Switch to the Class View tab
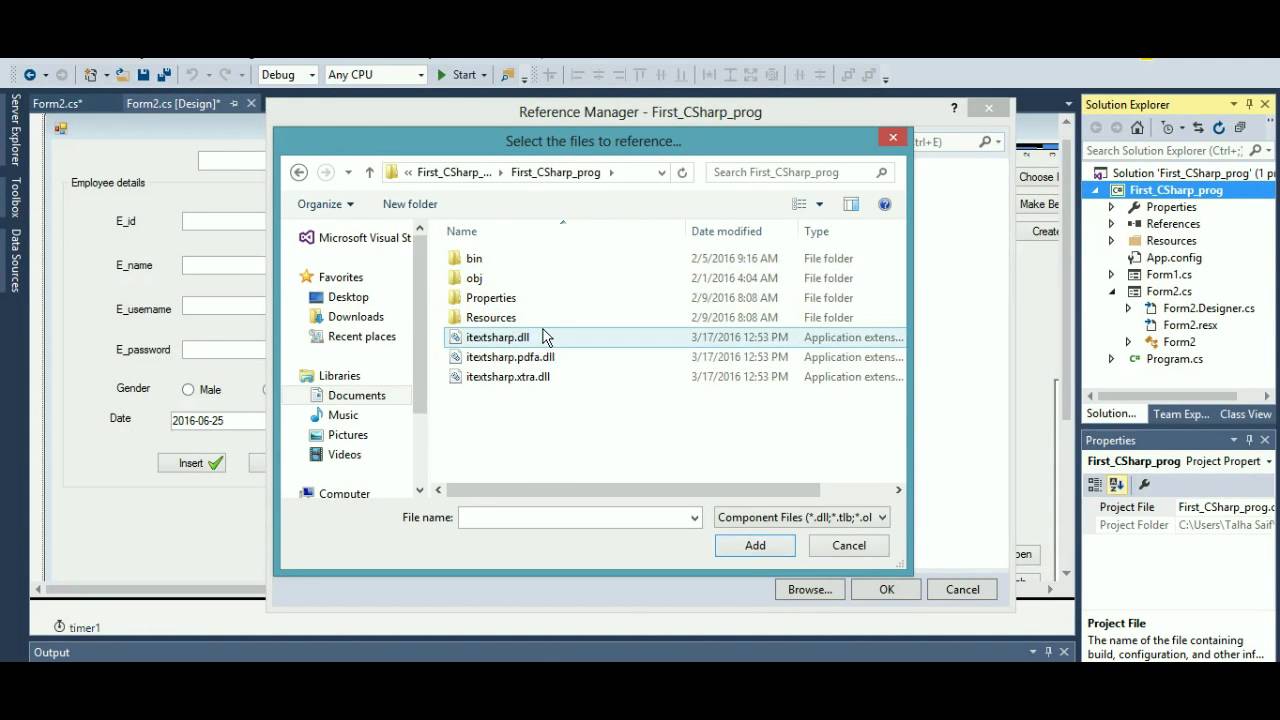Screen dimensions: 1280x720 pos(1245,414)
